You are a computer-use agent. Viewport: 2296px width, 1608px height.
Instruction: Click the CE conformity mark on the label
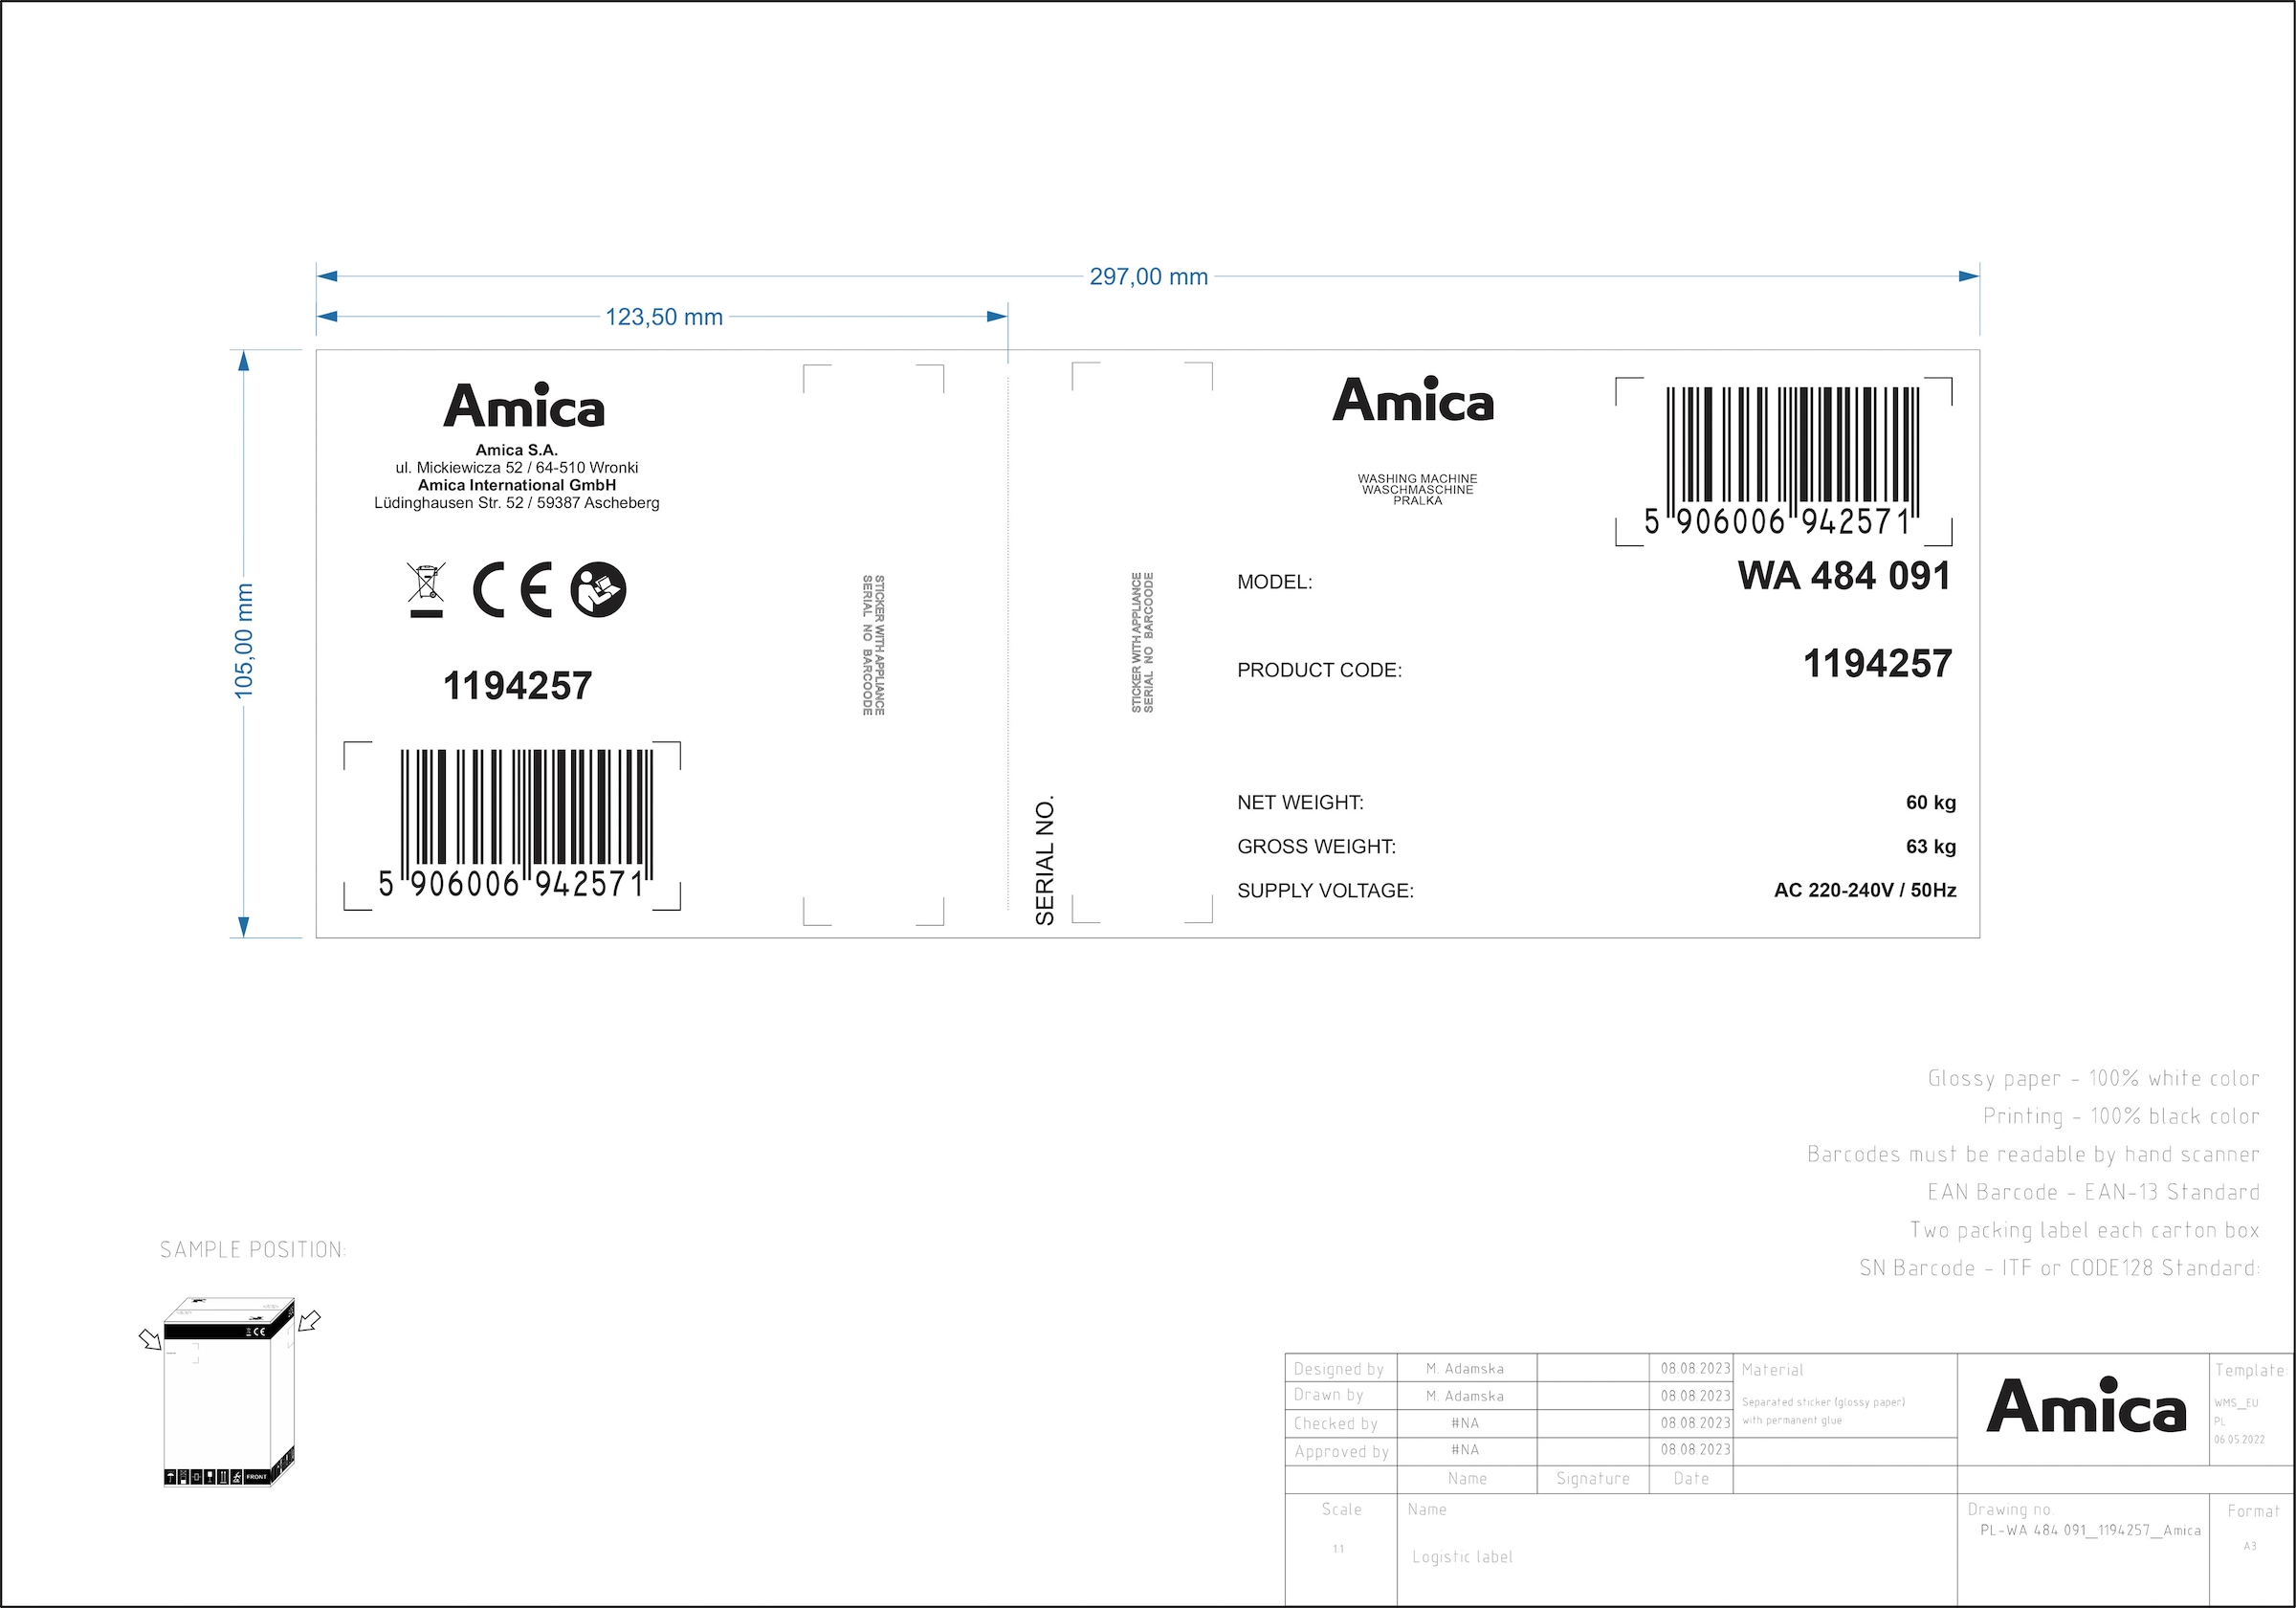click(x=512, y=590)
